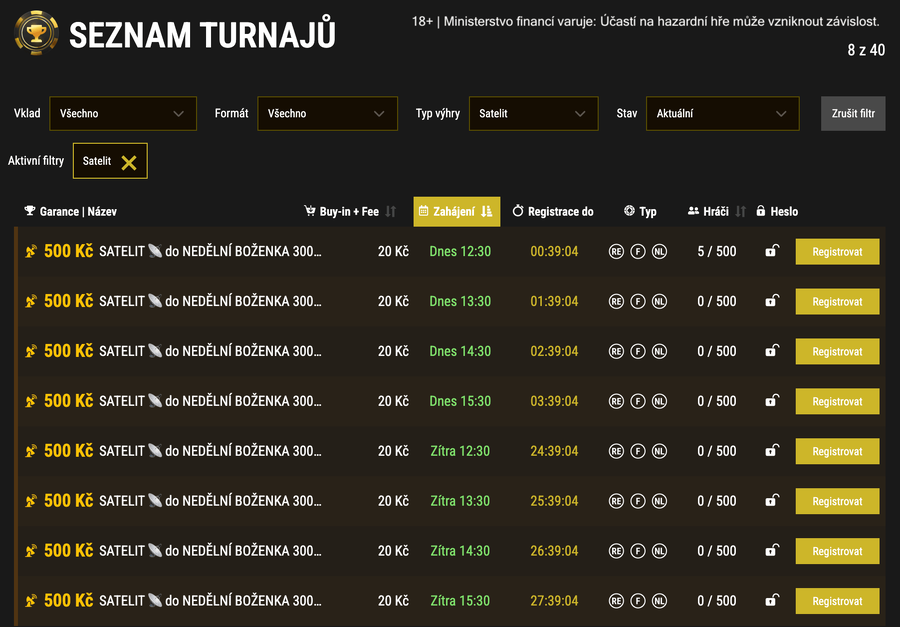Remove the Satelit active filter chip
The image size is (900, 627).
[129, 162]
